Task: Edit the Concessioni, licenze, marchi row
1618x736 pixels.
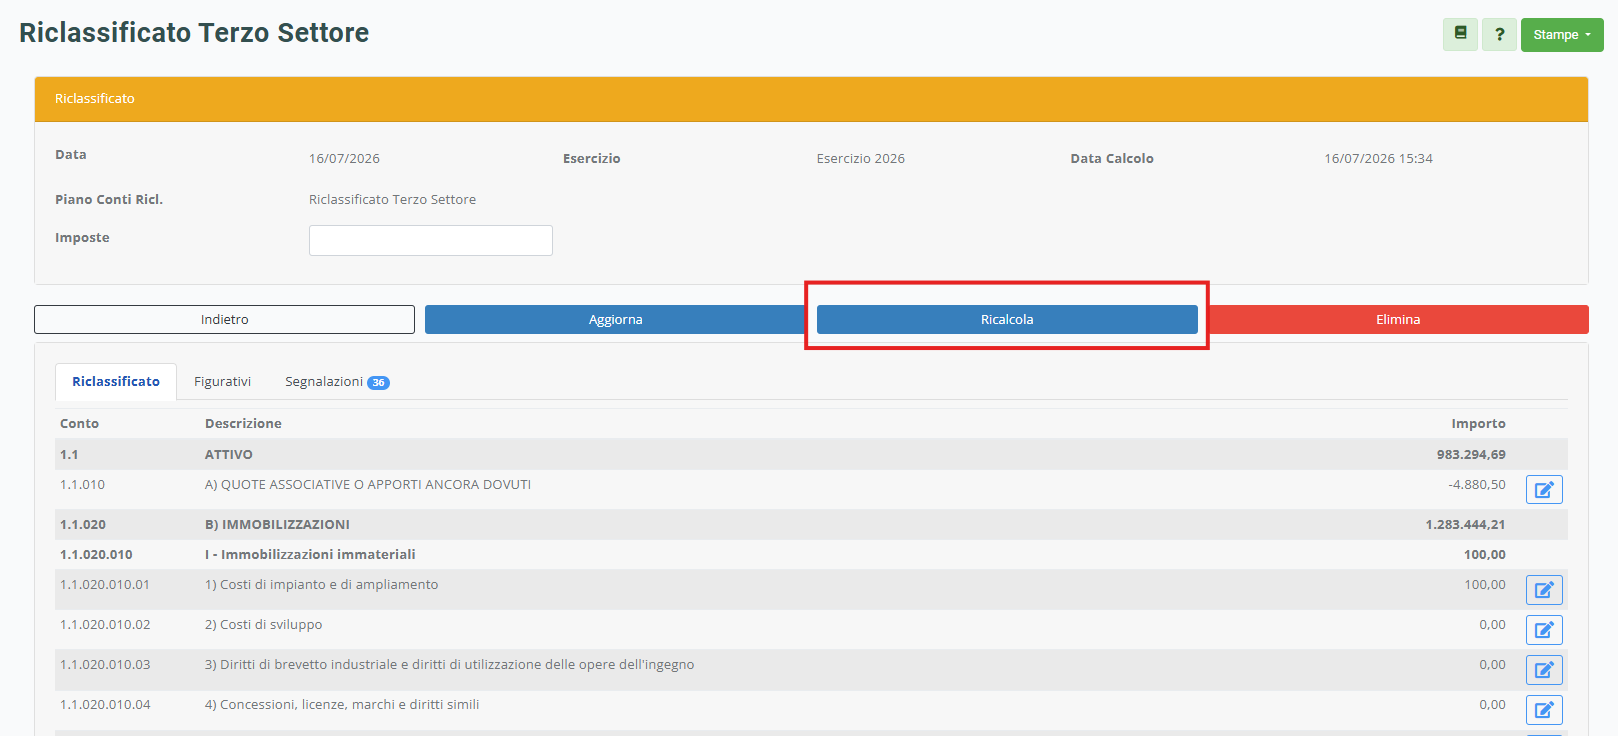Action: point(1544,709)
